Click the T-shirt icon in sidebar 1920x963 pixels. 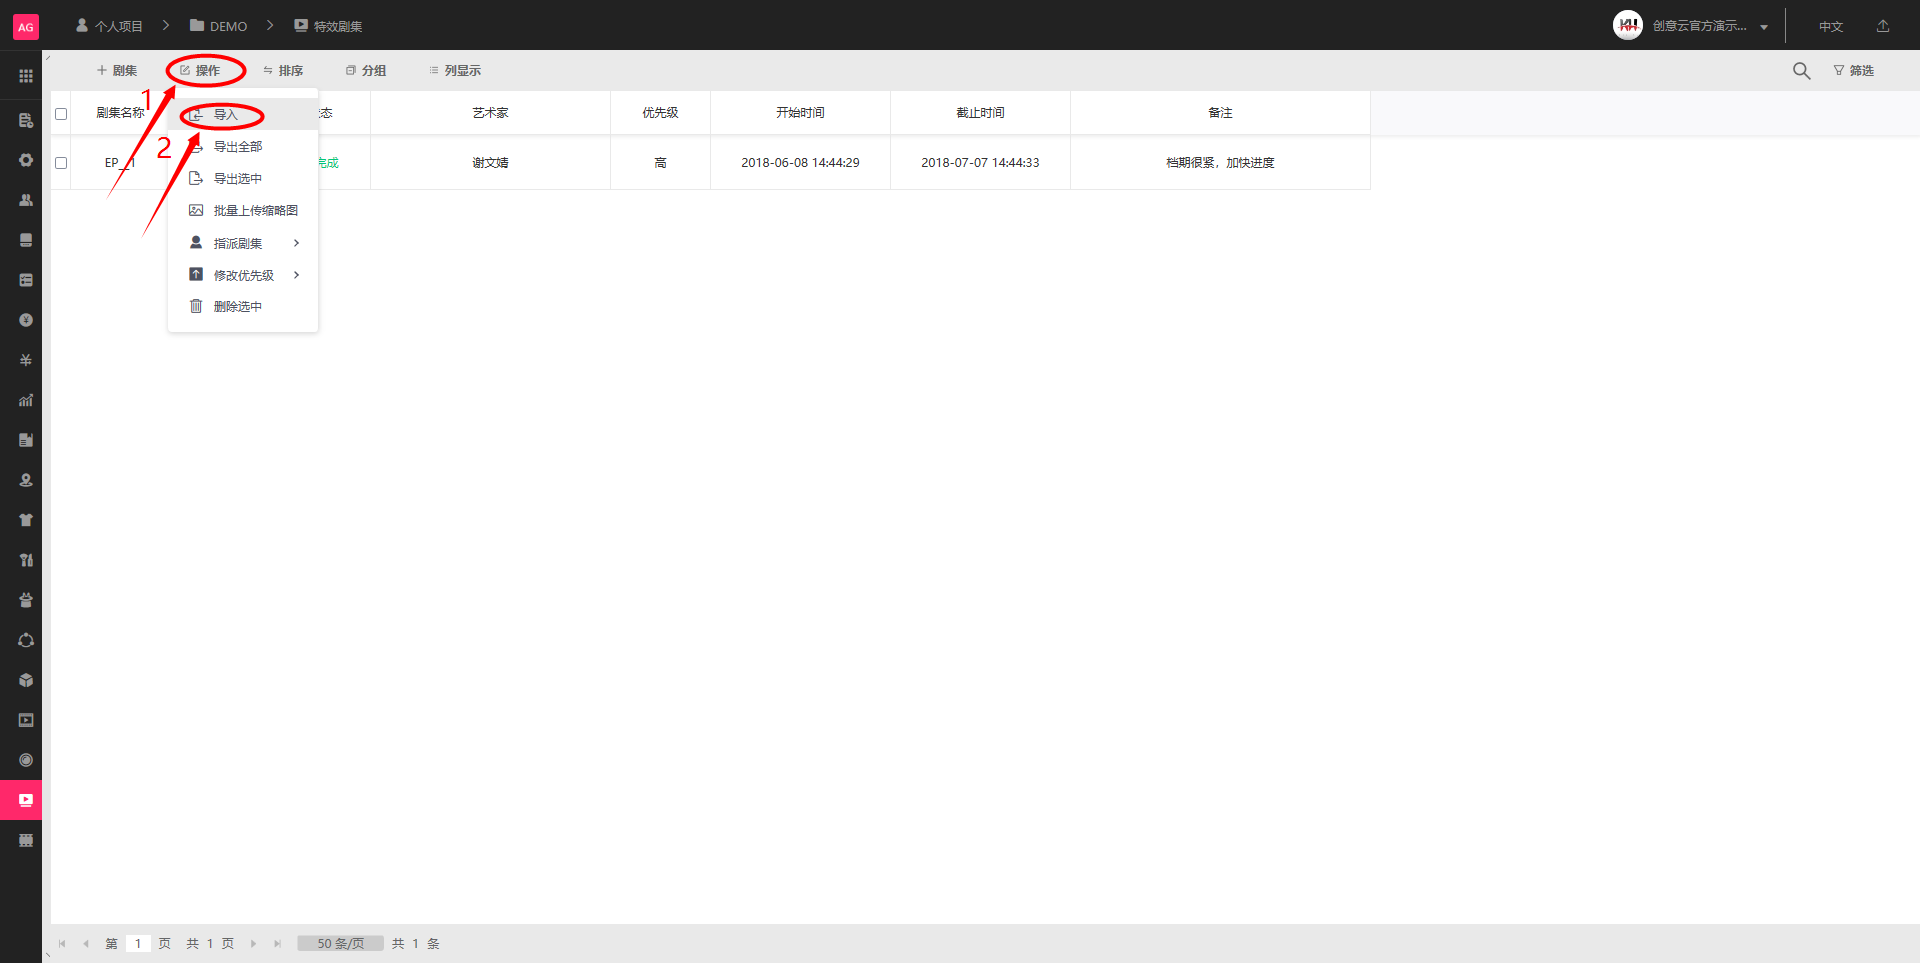click(x=26, y=520)
